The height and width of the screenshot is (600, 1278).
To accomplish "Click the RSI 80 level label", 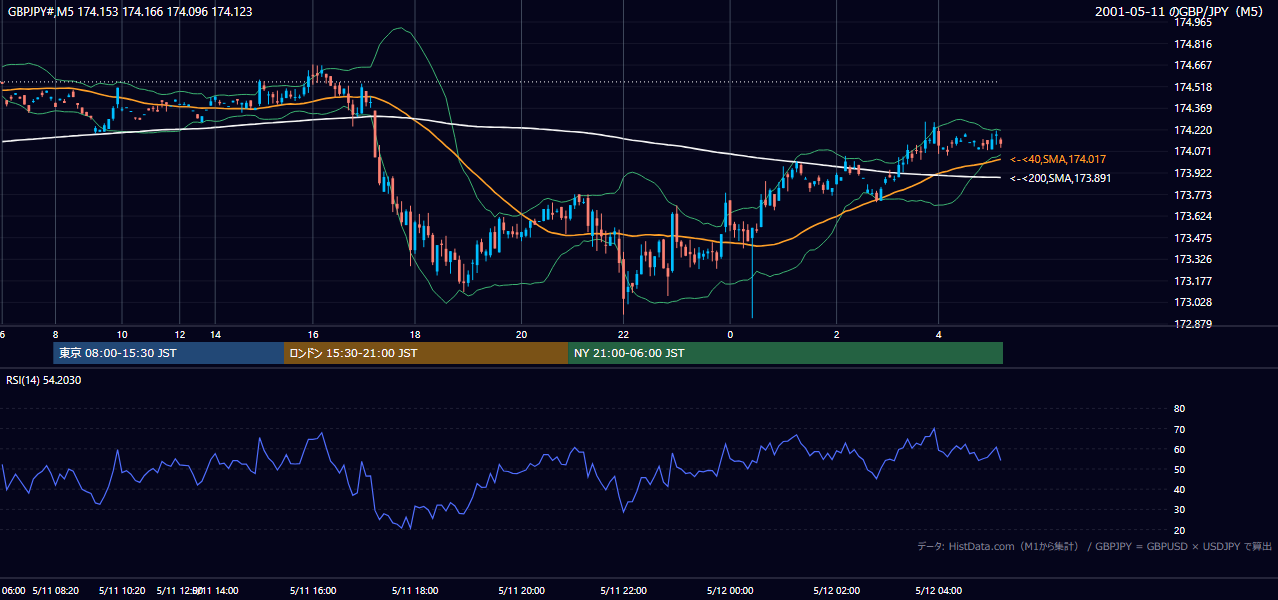I will (1179, 409).
